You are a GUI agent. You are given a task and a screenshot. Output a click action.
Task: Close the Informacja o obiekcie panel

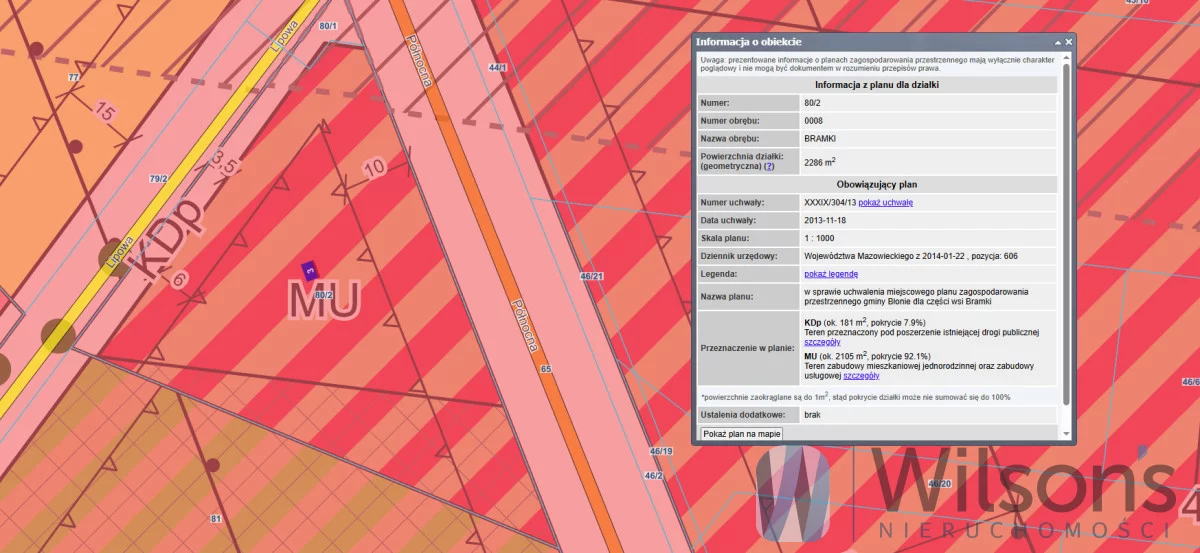tap(1068, 42)
